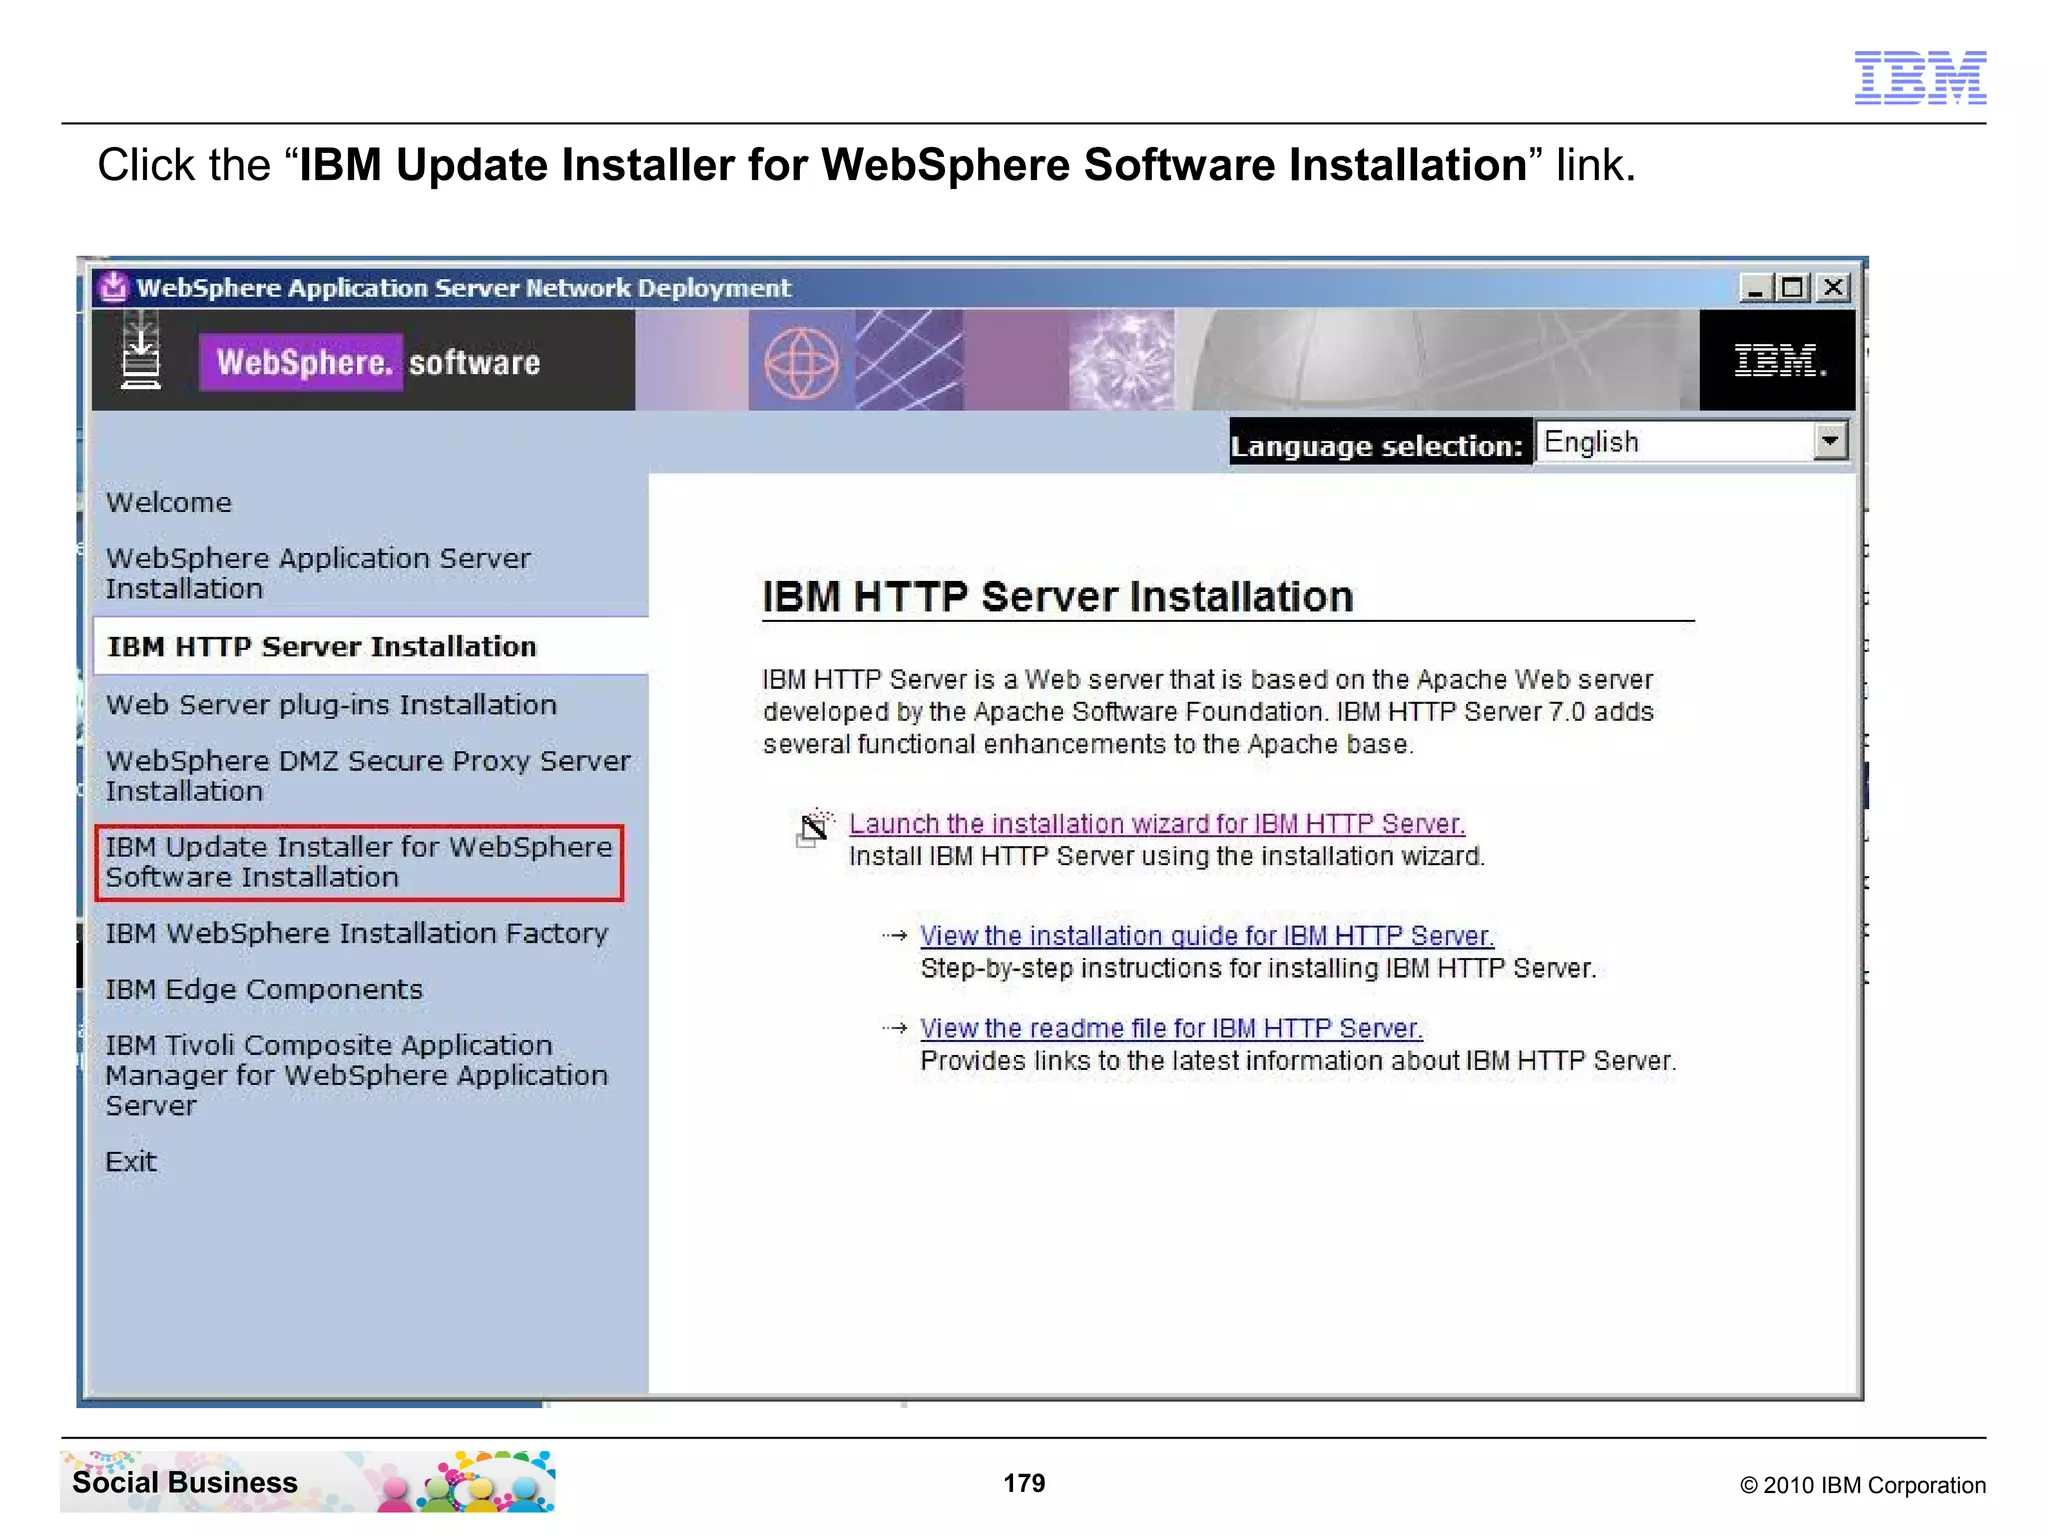
Task: Close the WebSphere launchpad window
Action: (1833, 288)
